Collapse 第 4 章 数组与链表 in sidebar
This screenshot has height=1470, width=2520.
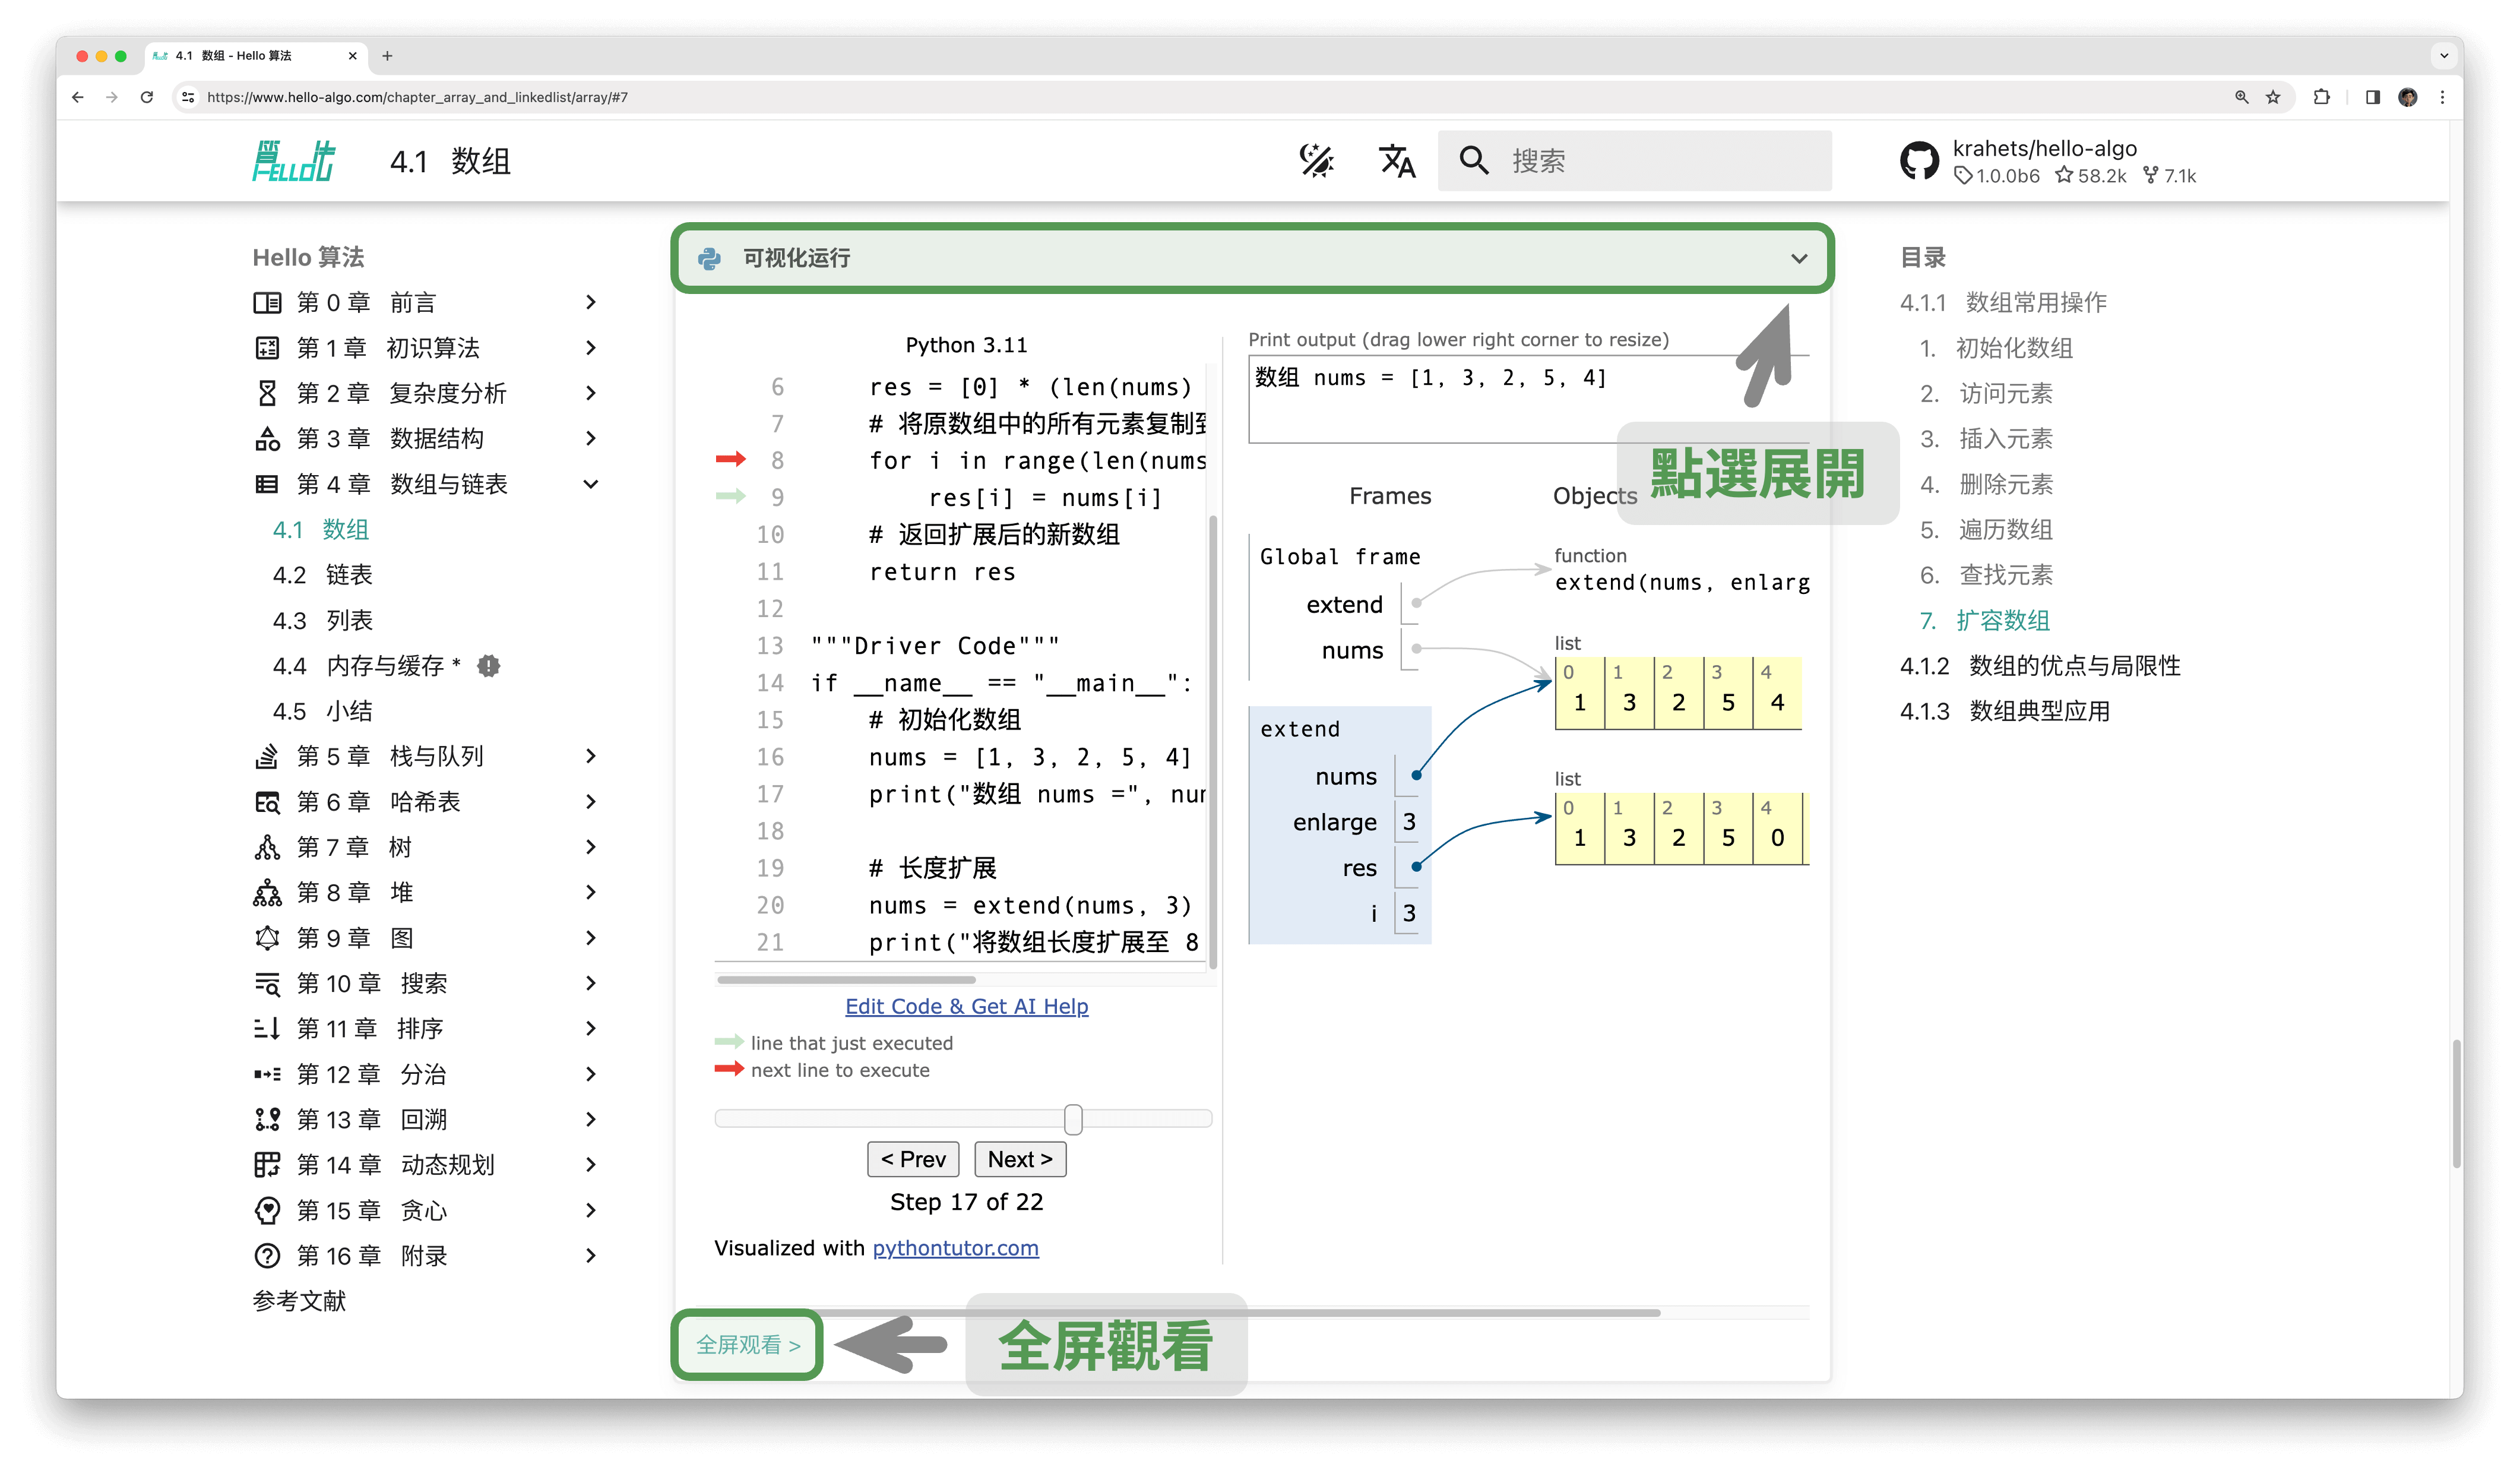(x=591, y=484)
